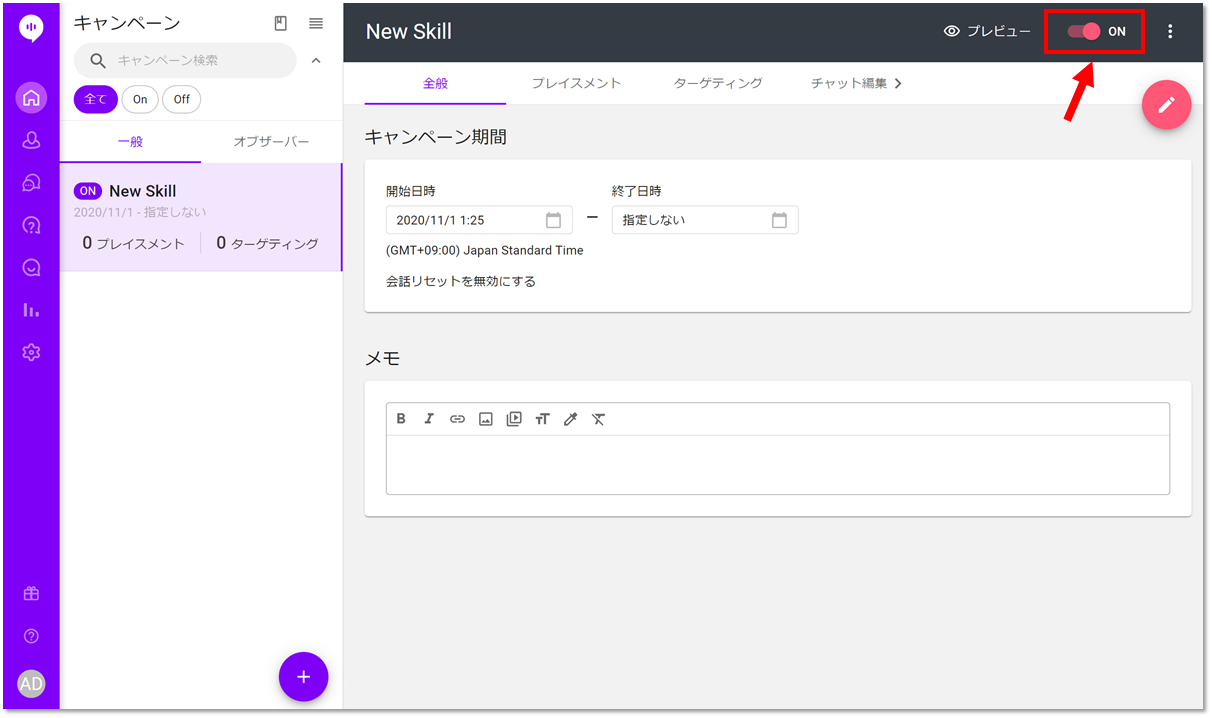Image resolution: width=1212 pixels, height=718 pixels.
Task: Open the user profile sidebar icon
Action: 31,140
